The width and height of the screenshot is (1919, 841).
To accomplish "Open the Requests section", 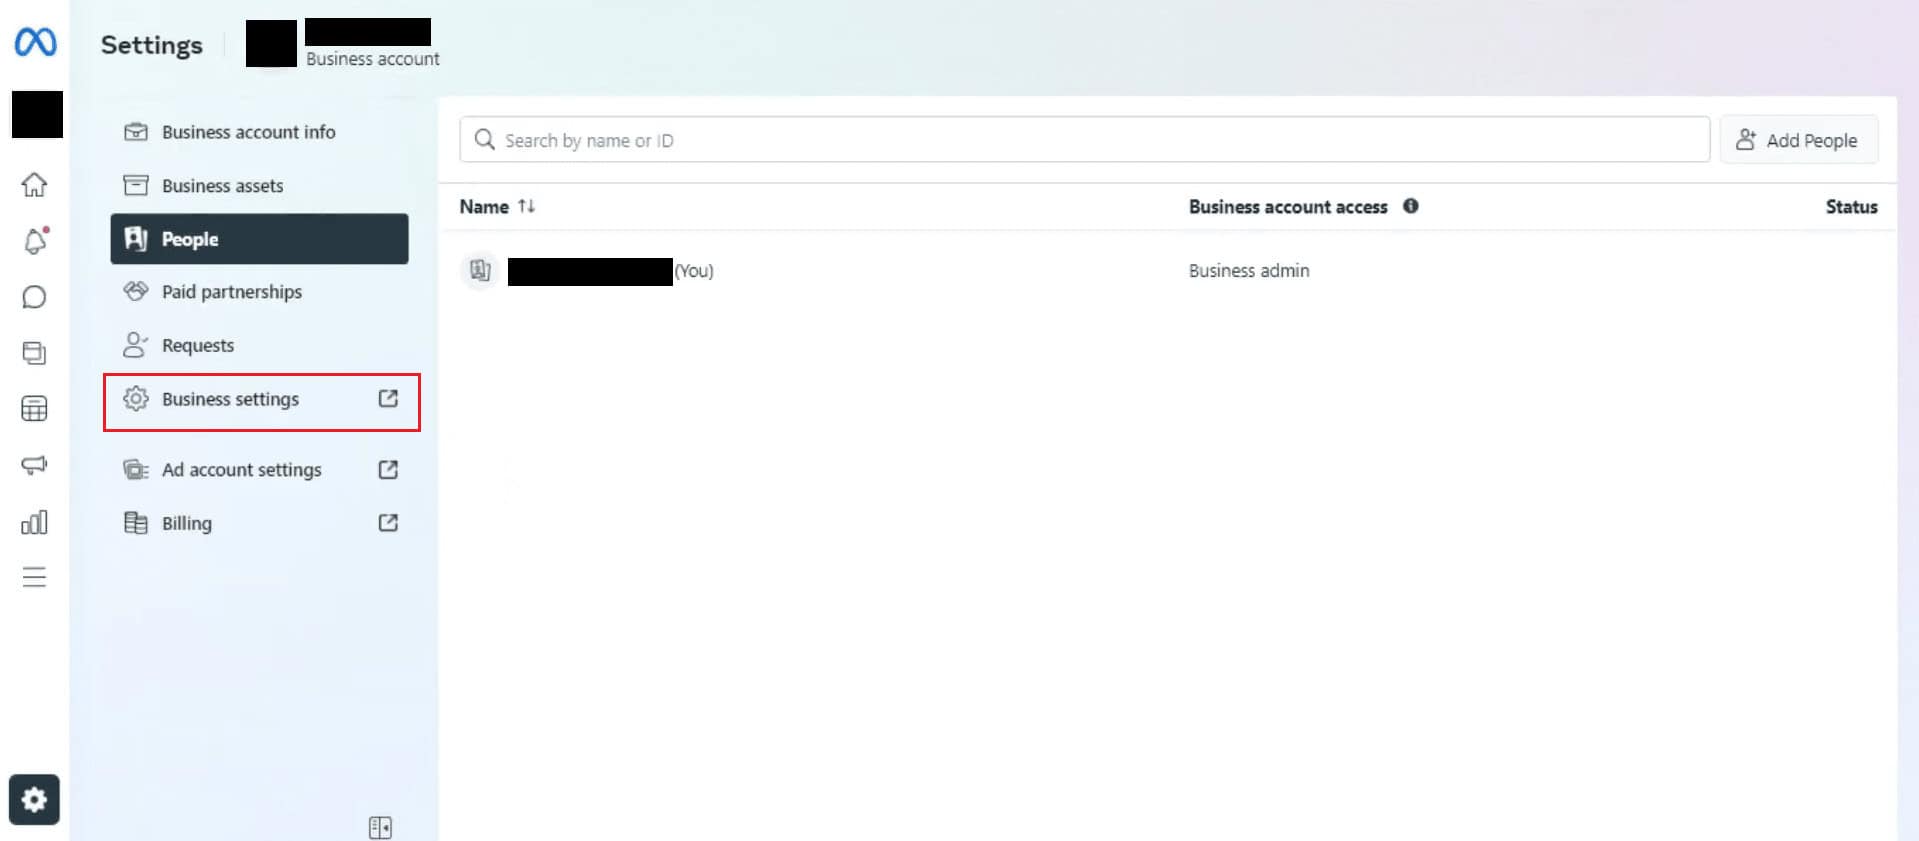I will (259, 345).
